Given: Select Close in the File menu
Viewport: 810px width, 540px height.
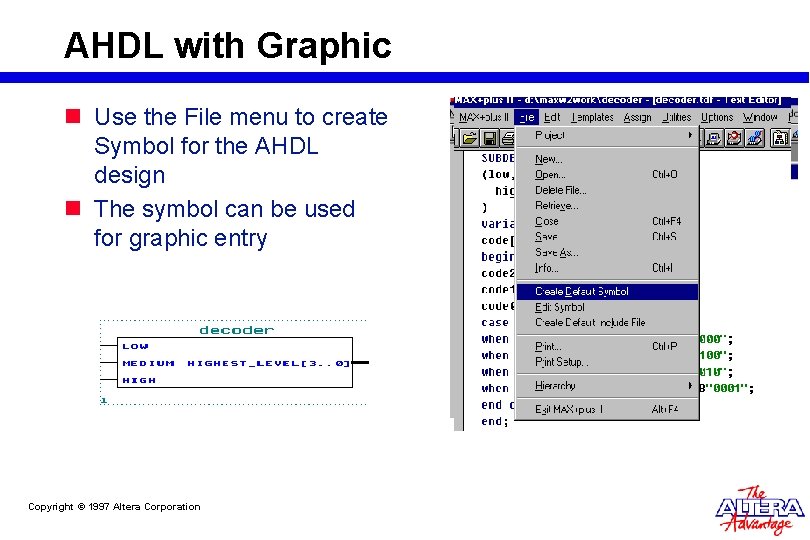Looking at the screenshot, I should pyautogui.click(x=608, y=221).
